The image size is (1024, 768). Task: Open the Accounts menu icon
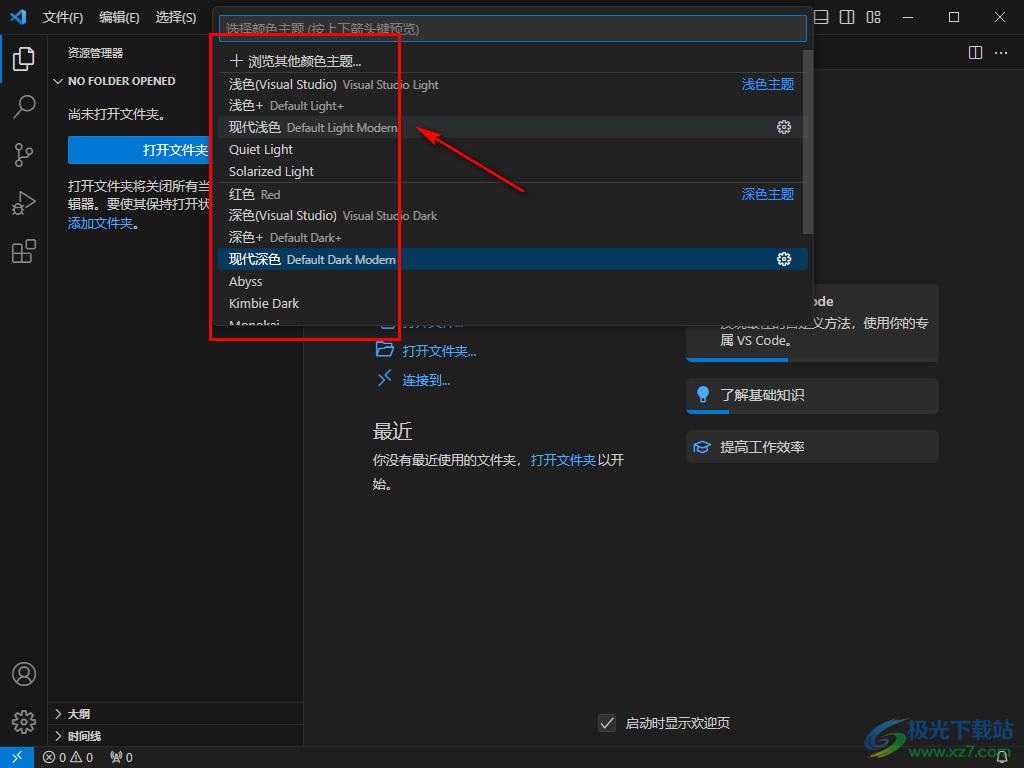pyautogui.click(x=24, y=674)
